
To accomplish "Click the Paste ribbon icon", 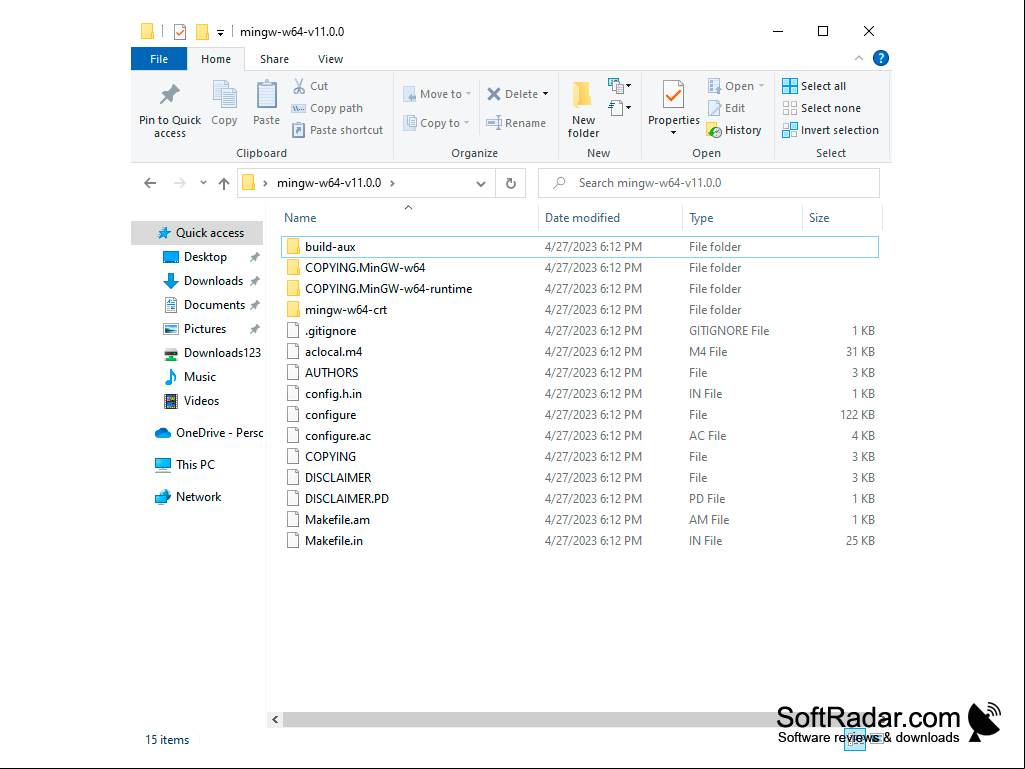I will click(x=266, y=103).
